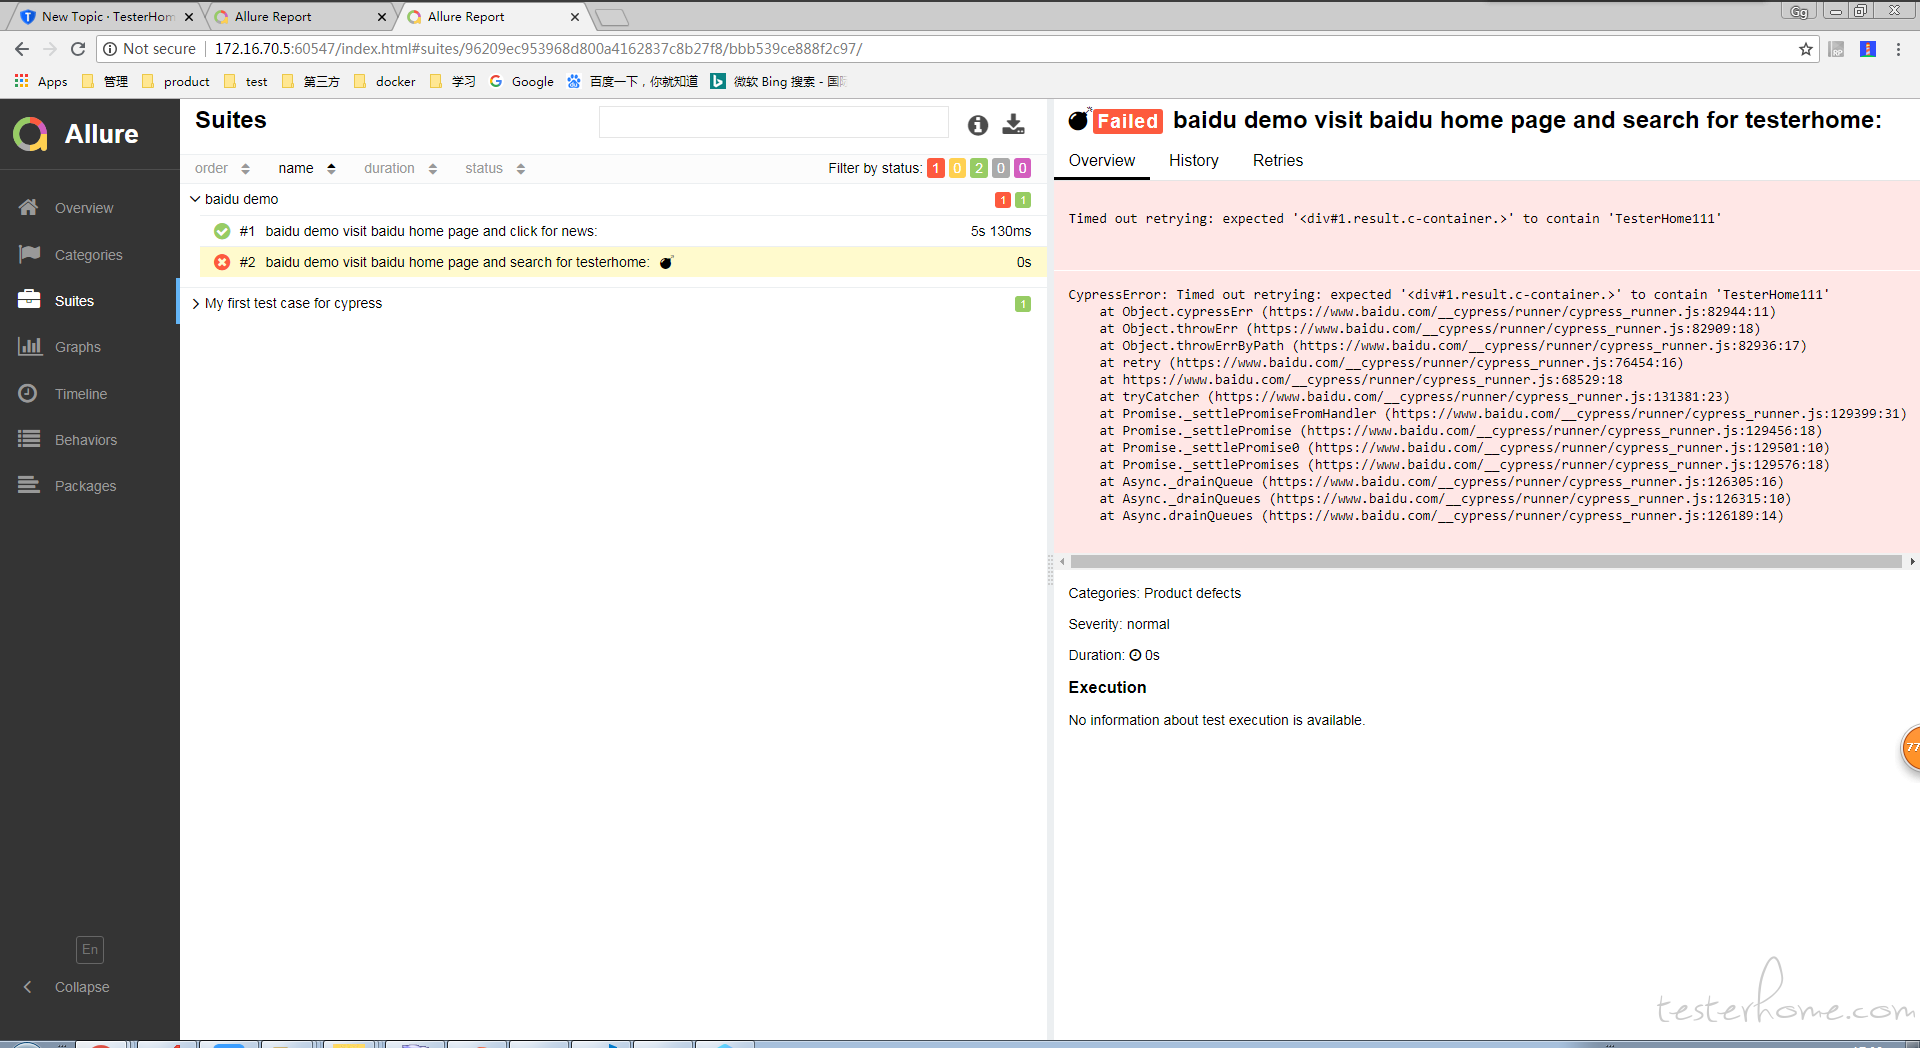Open Categories flag icon in sidebar
1920x1048 pixels.
[29, 254]
